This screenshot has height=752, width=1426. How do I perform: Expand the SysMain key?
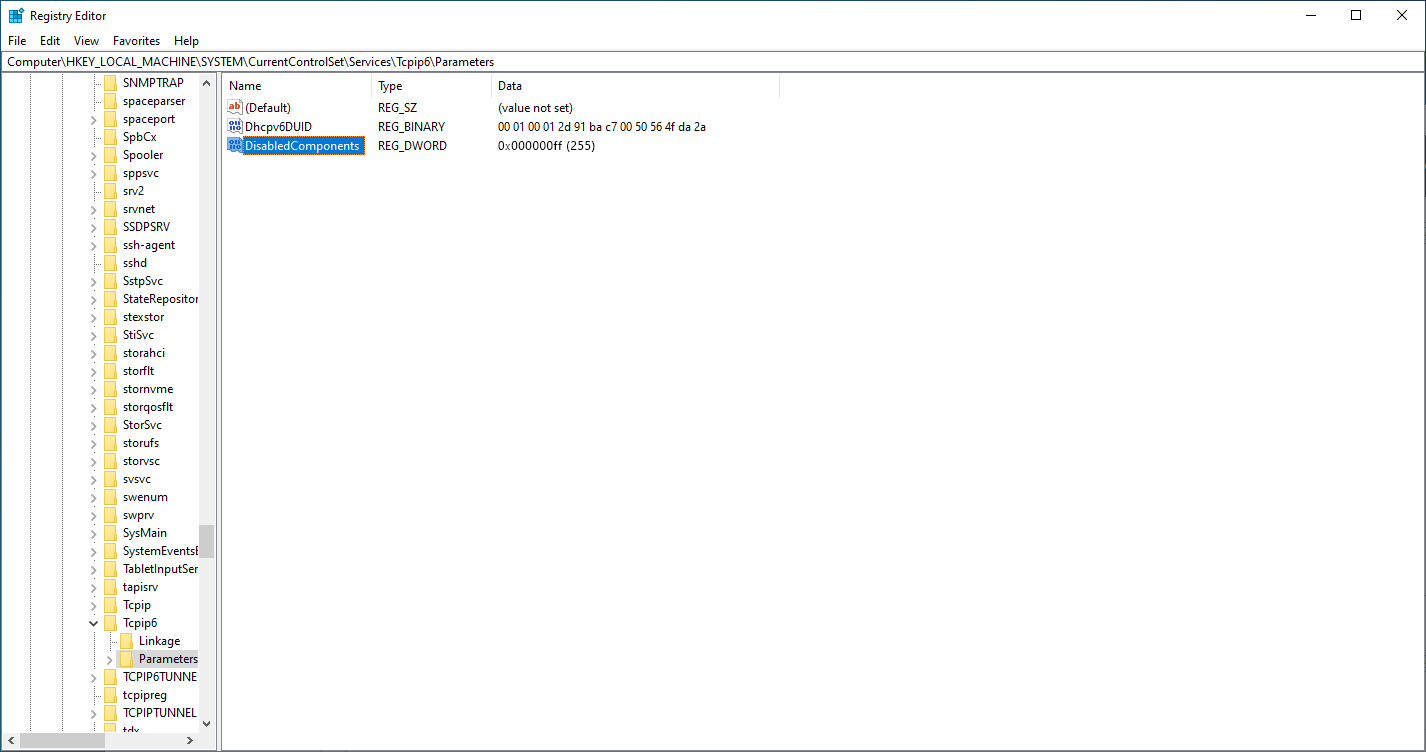tap(93, 532)
